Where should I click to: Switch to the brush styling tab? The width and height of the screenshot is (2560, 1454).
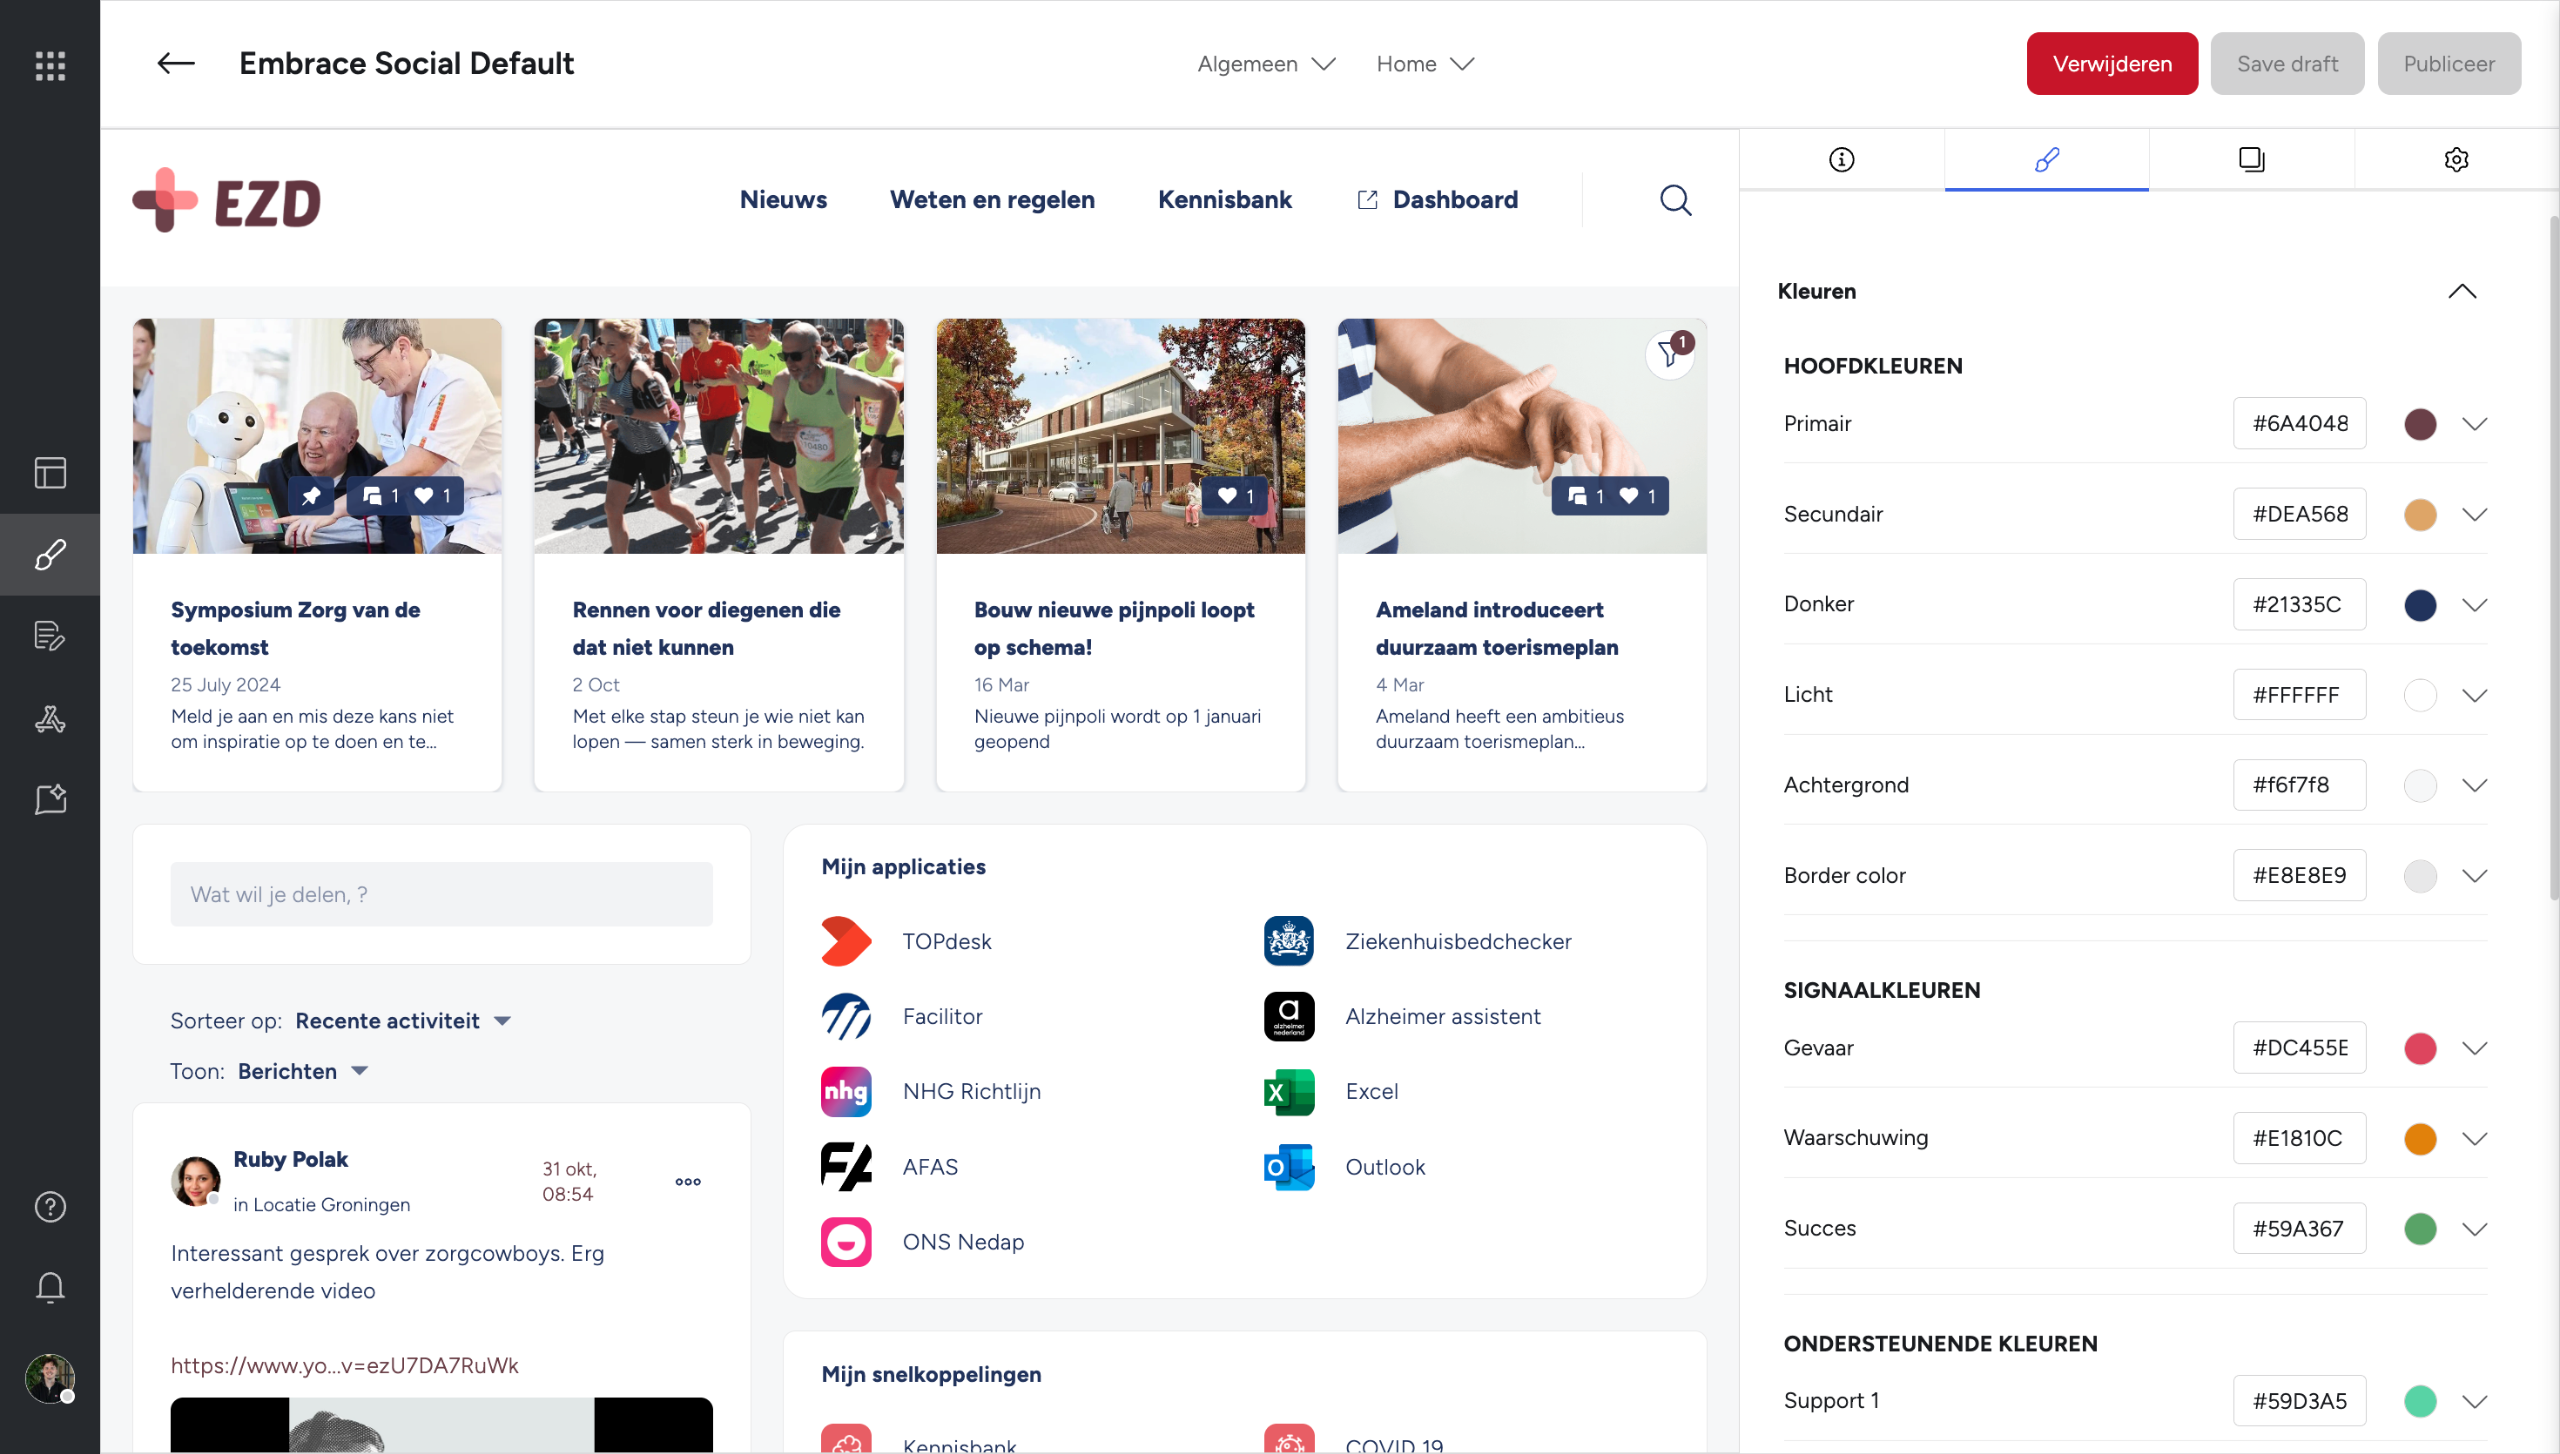[2046, 159]
